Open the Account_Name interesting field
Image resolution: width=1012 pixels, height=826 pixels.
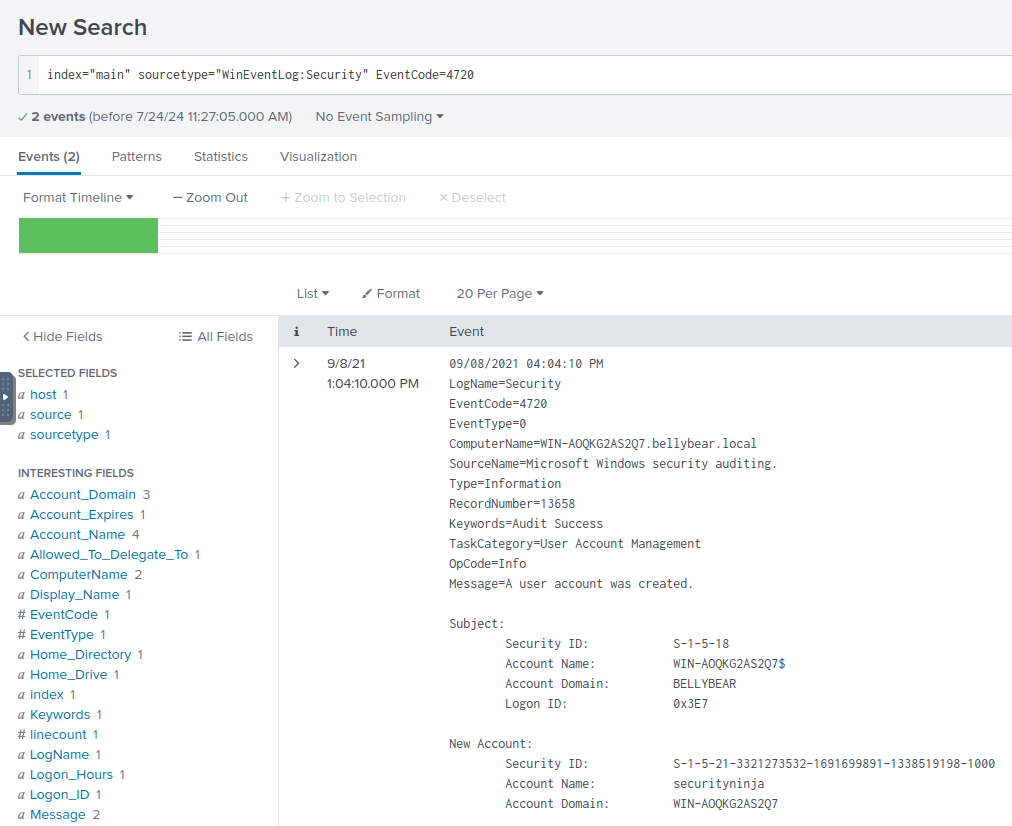(x=77, y=535)
